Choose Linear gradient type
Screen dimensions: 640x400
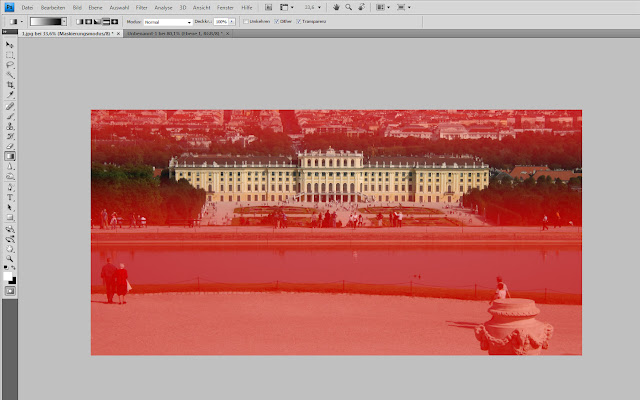tap(80, 22)
